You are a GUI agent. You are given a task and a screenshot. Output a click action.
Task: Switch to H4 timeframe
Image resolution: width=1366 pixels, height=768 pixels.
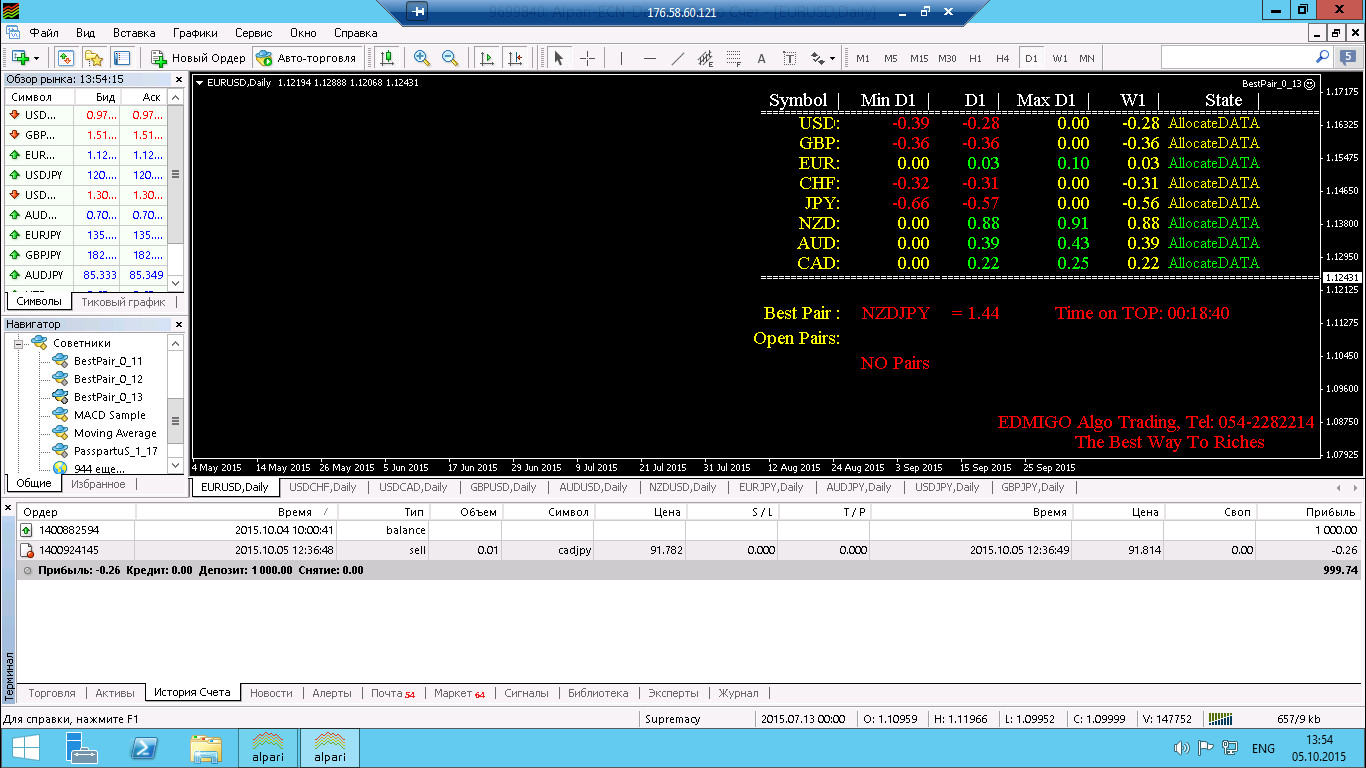[1003, 58]
